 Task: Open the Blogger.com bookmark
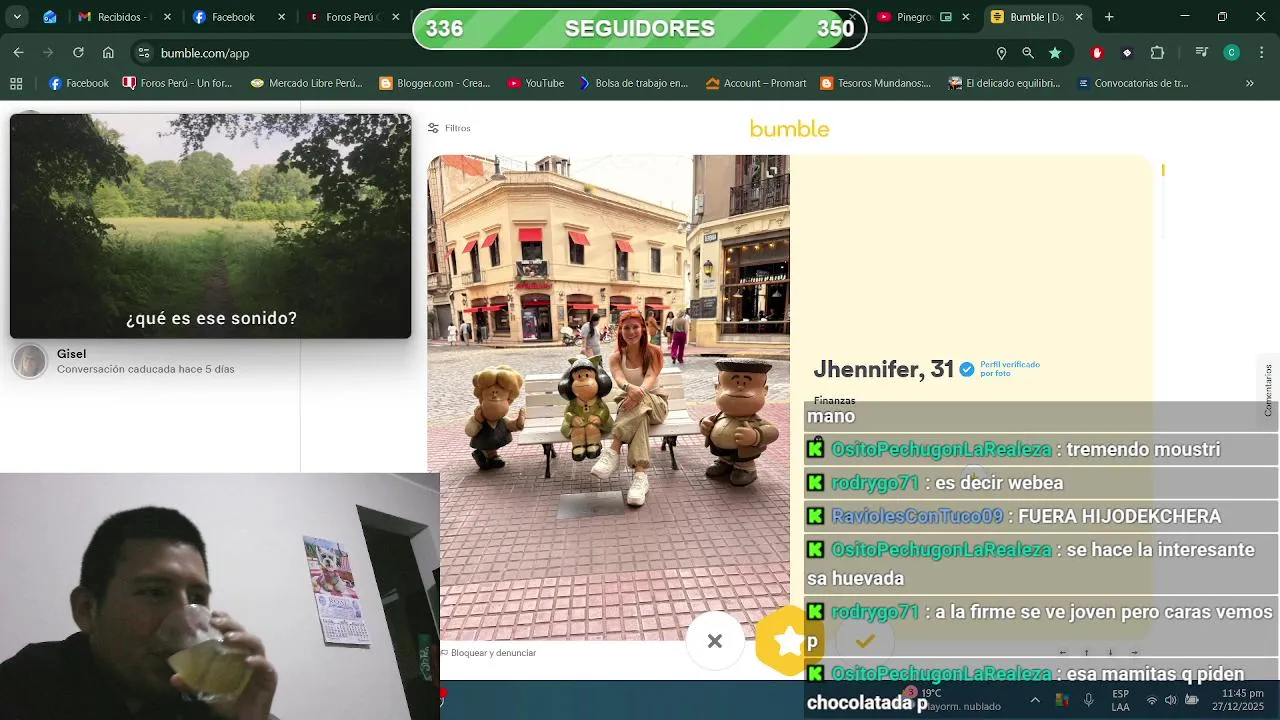click(435, 84)
